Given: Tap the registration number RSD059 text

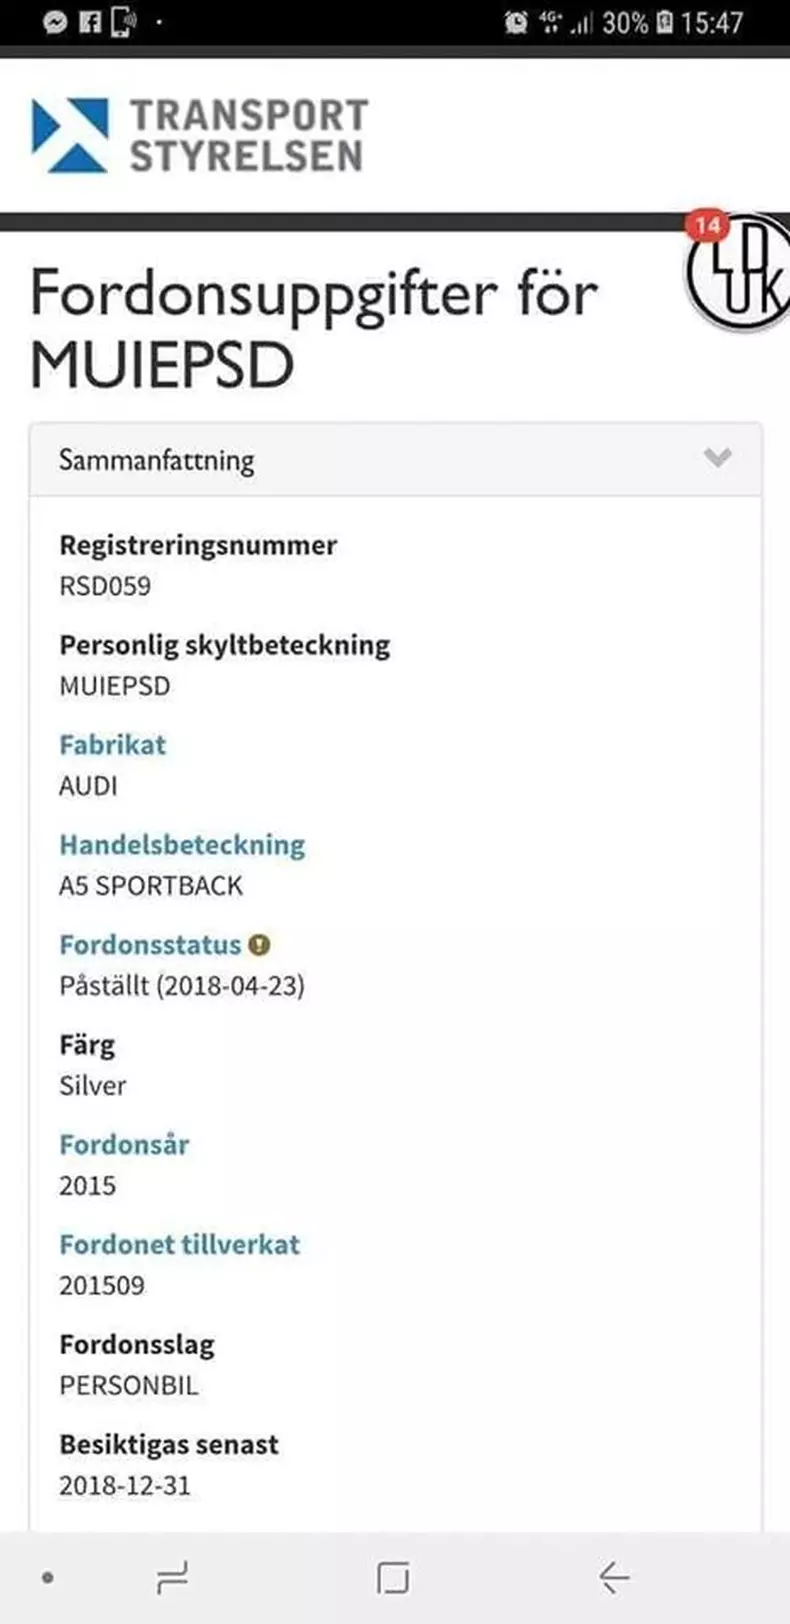Looking at the screenshot, I should pos(105,586).
